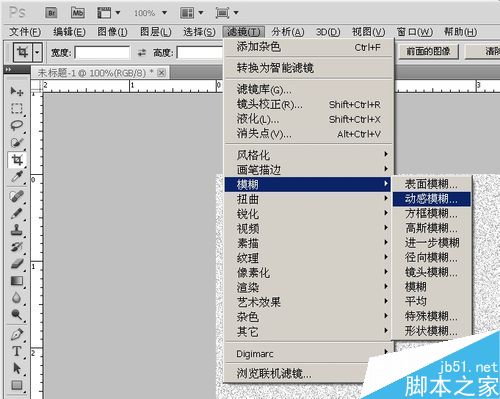Close the 未标题-1 document tab
This screenshot has width=500, height=399.
[x=161, y=73]
